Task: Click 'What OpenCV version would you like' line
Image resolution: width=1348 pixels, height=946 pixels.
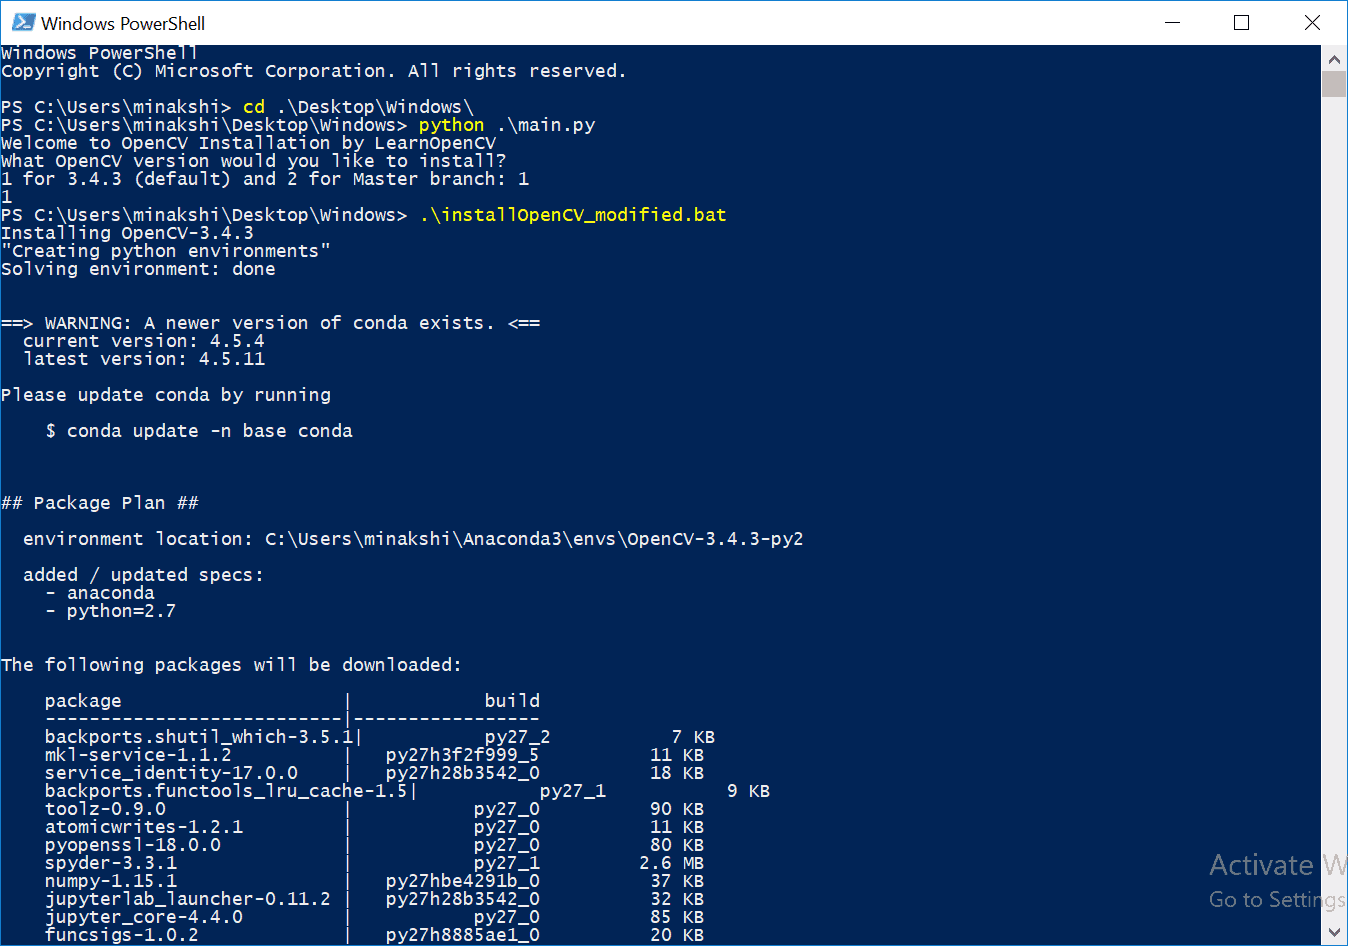Action: pos(254,161)
